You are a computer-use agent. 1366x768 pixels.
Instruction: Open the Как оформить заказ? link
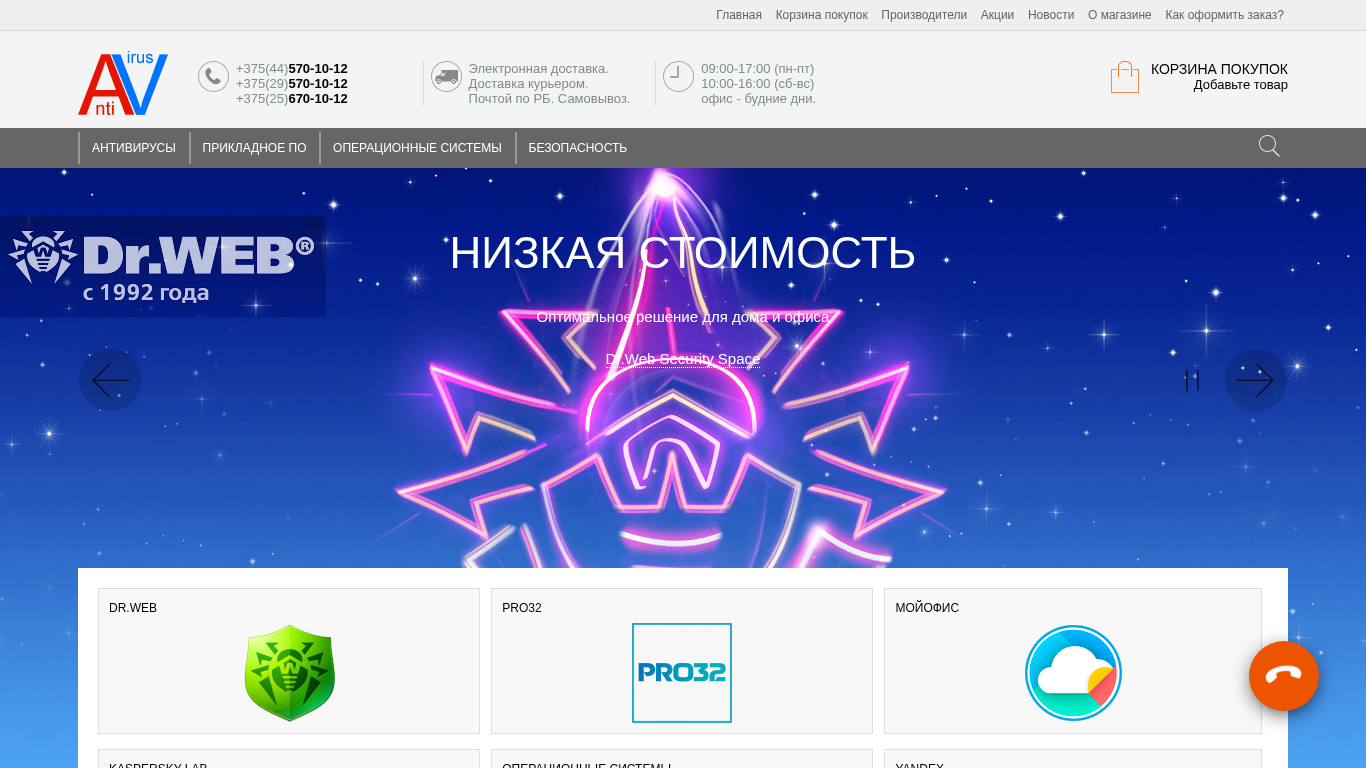tap(1224, 15)
